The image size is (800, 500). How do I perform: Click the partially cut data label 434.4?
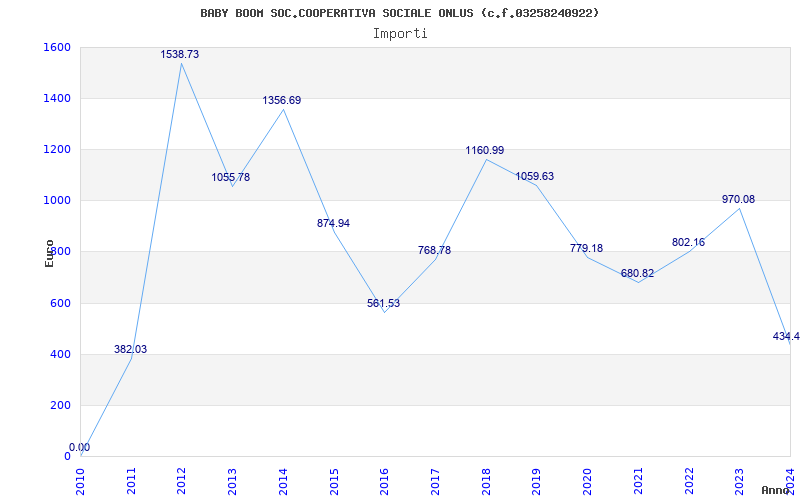786,337
